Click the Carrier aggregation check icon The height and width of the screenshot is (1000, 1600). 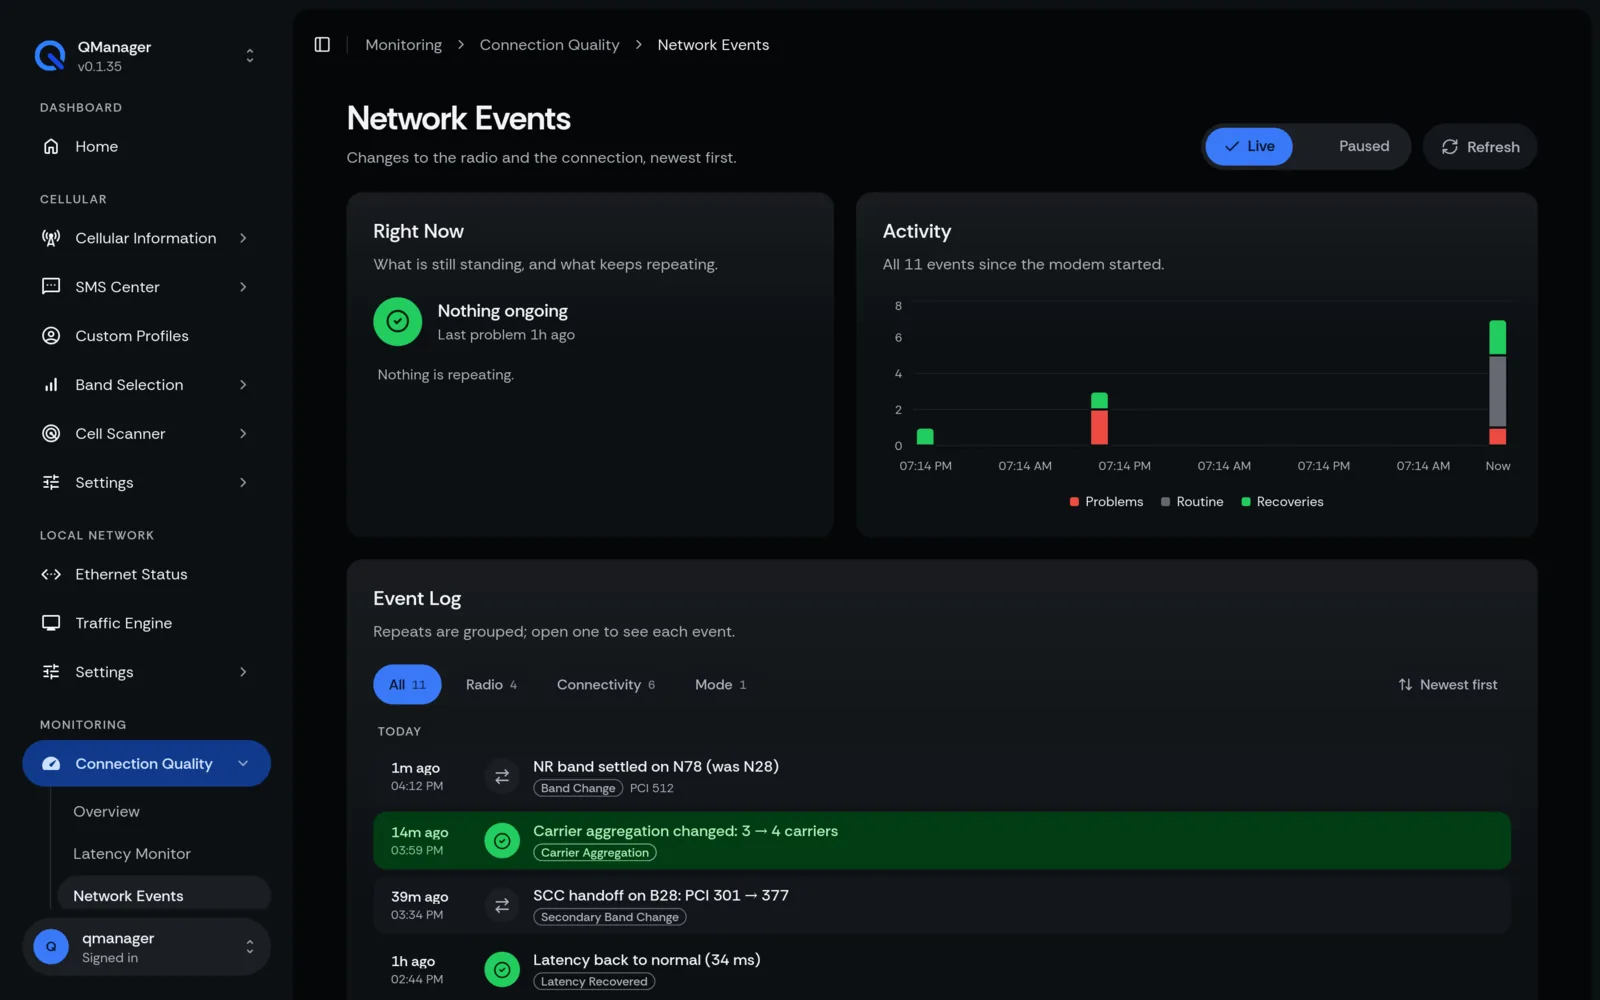click(x=502, y=841)
